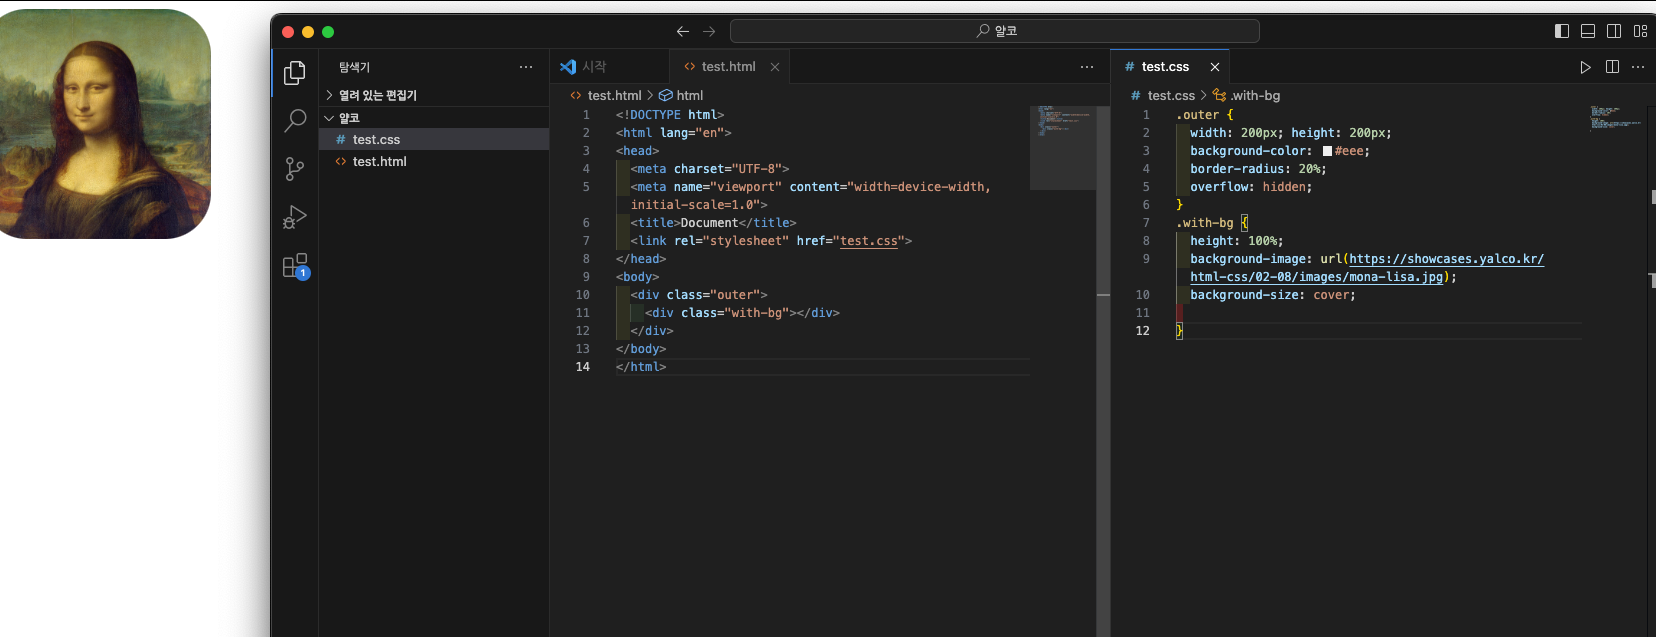Click the .with-bg breadcrumb symbol

[x=1246, y=96]
